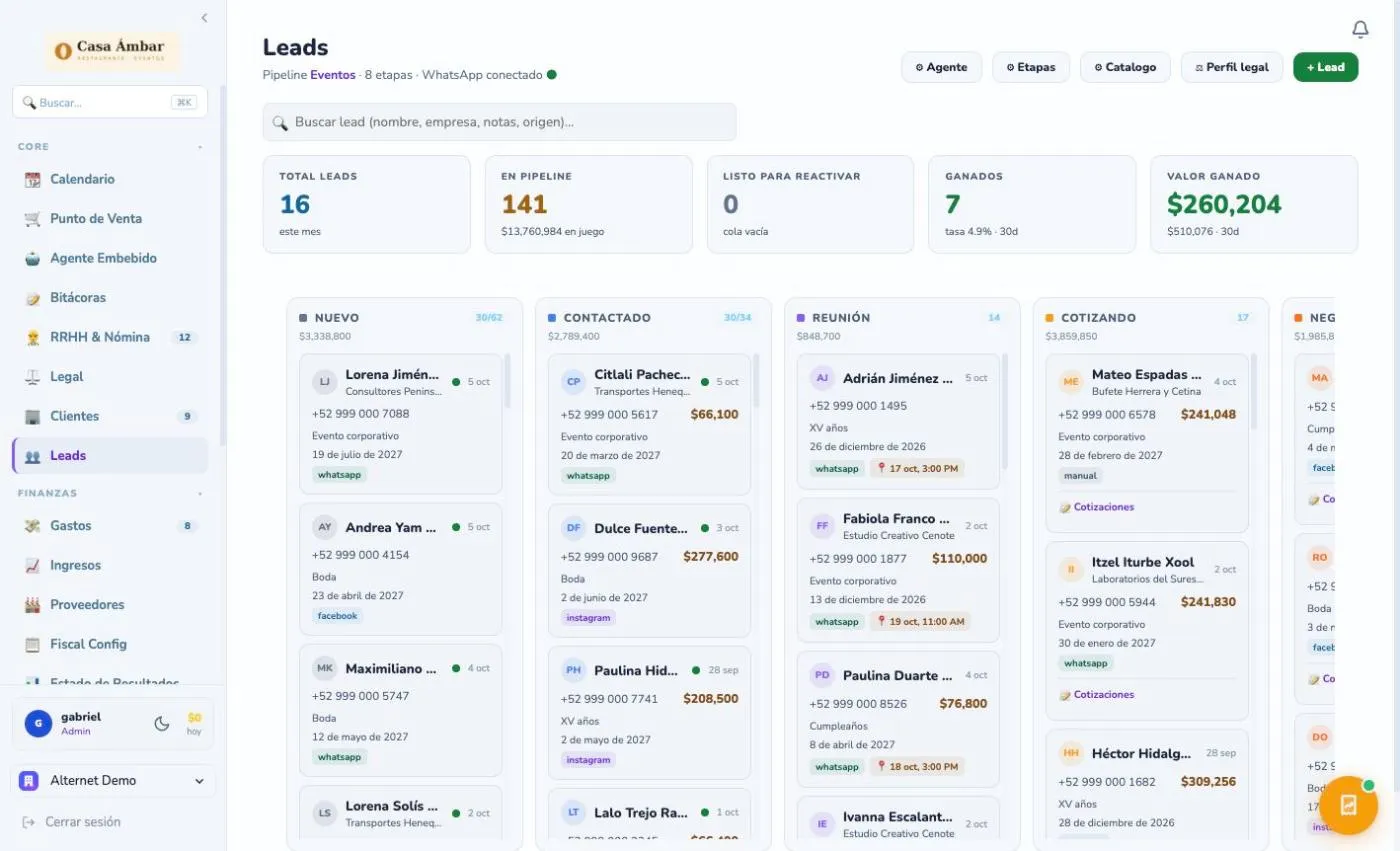Open Agente Embebido page
This screenshot has width=1400, height=851.
(x=110, y=258)
